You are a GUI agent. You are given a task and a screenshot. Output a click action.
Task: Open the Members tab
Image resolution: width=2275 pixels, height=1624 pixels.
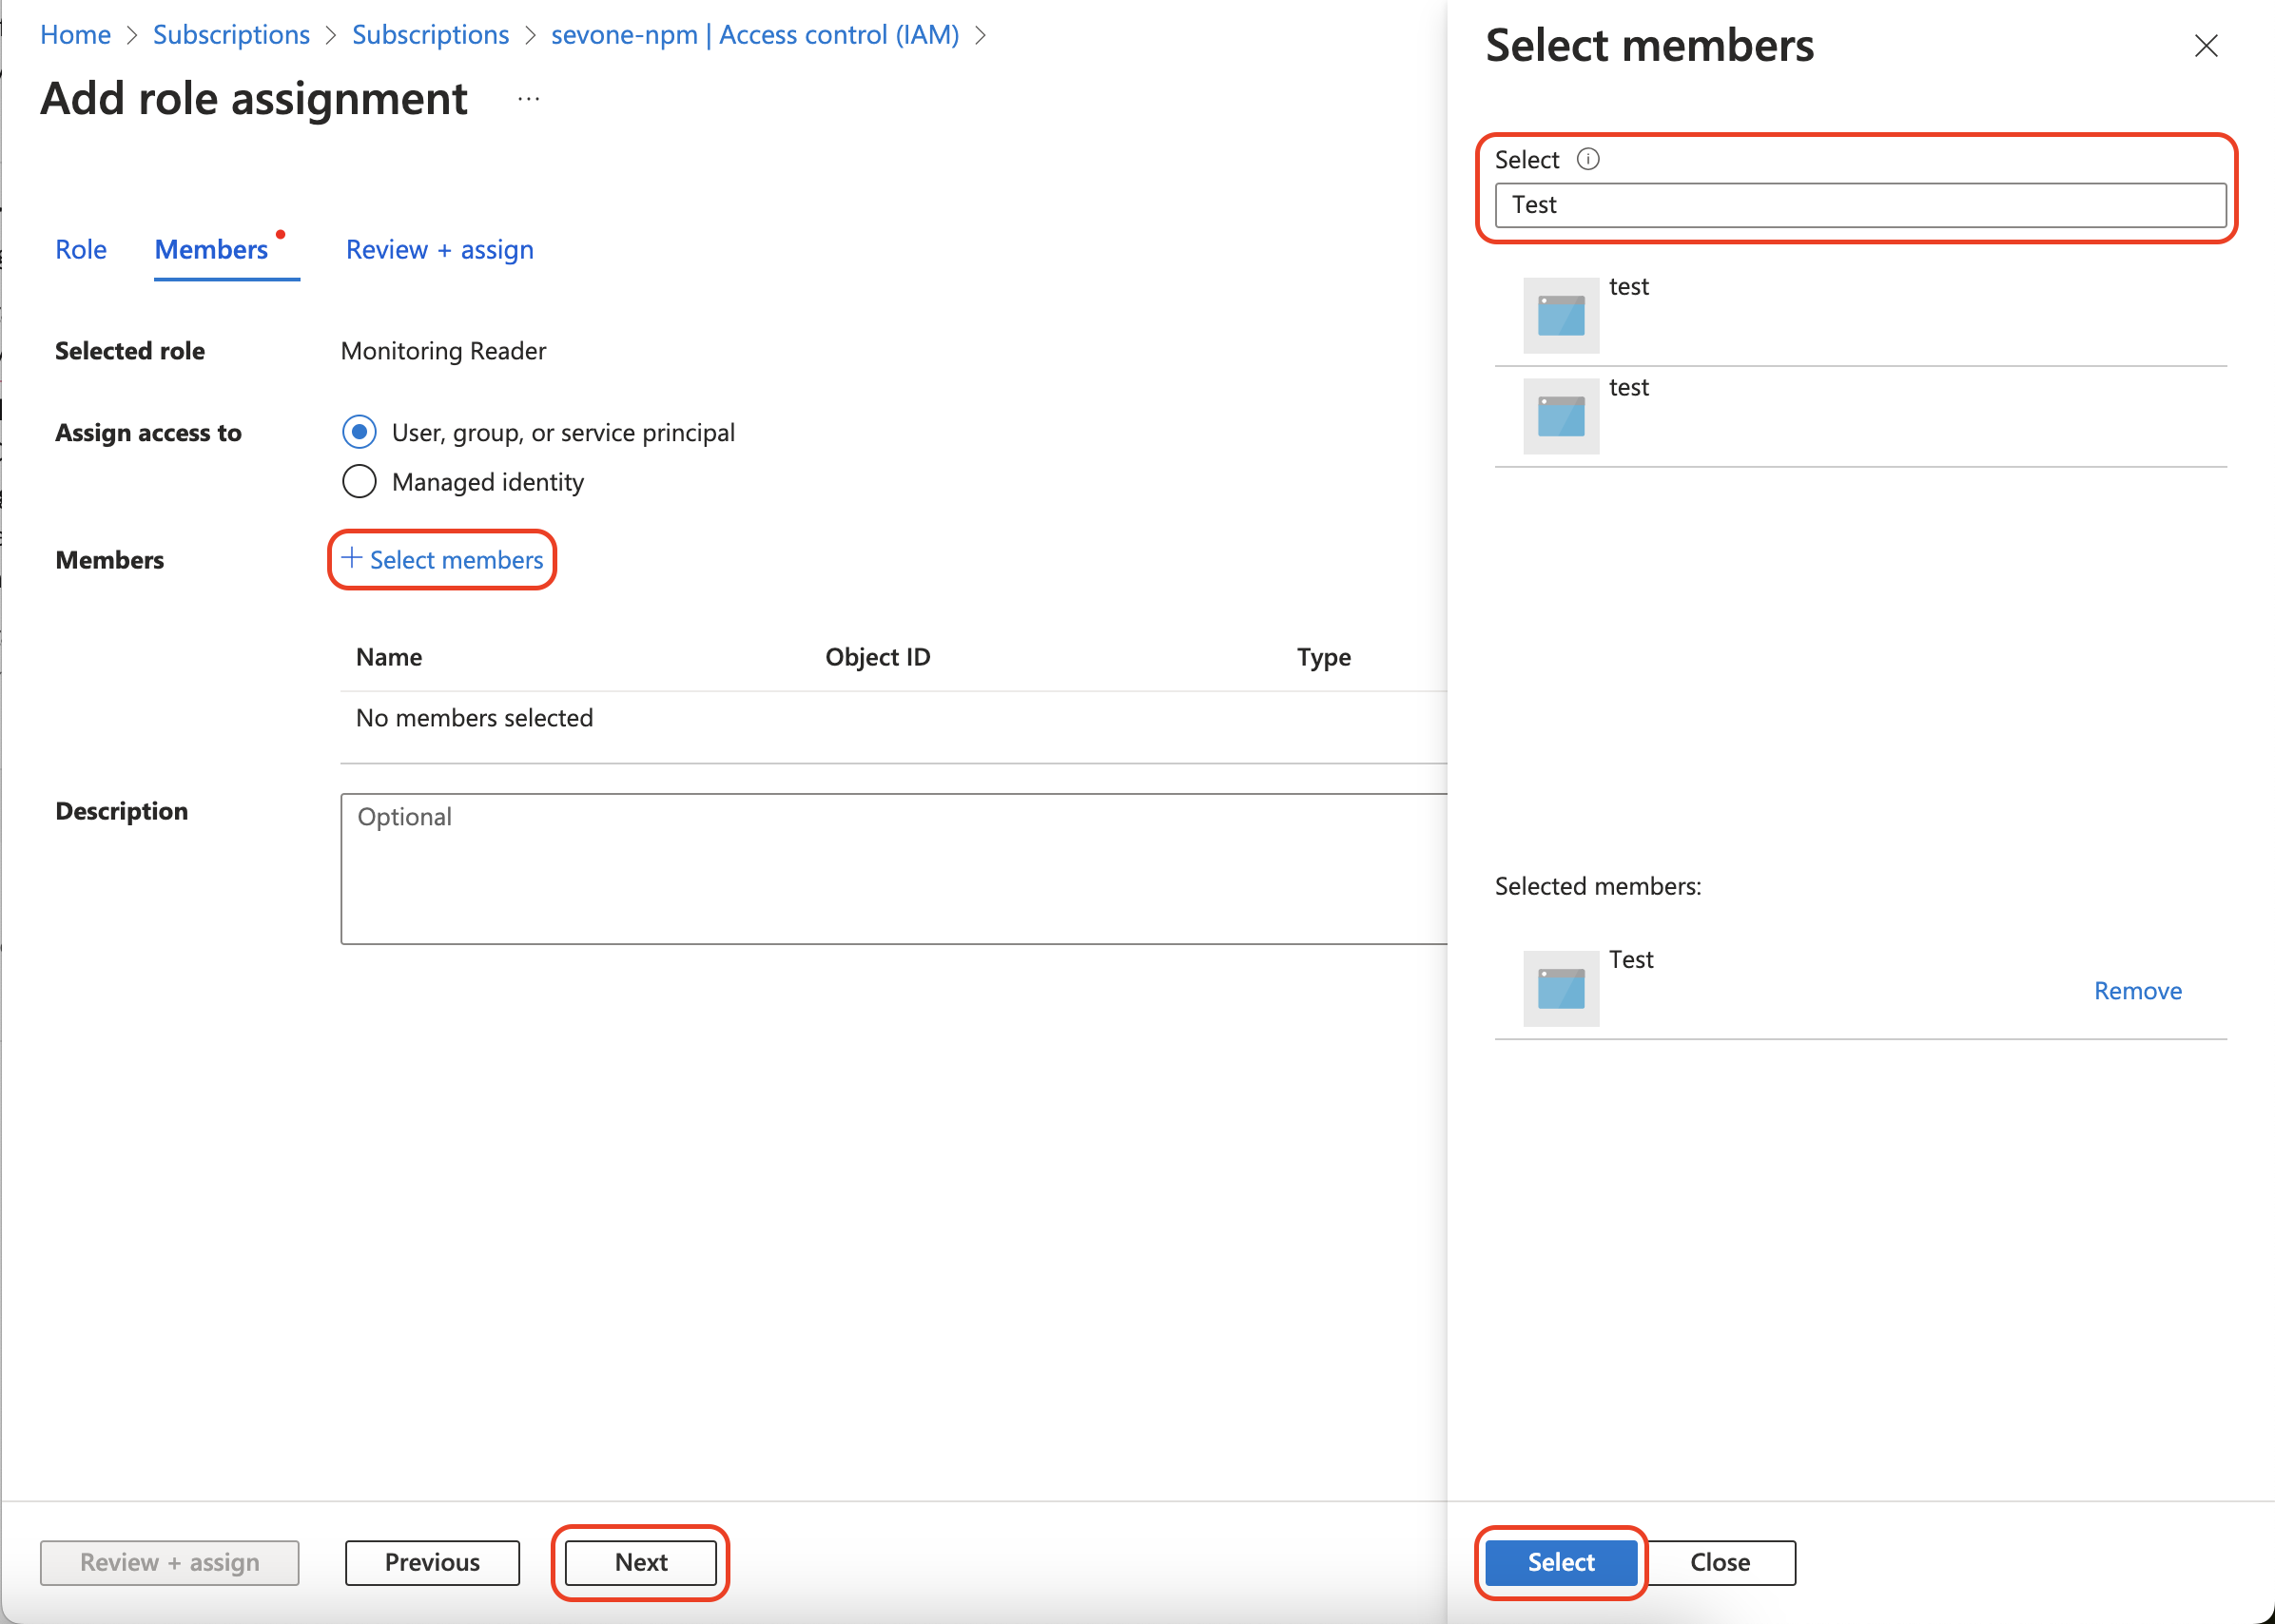pyautogui.click(x=211, y=249)
